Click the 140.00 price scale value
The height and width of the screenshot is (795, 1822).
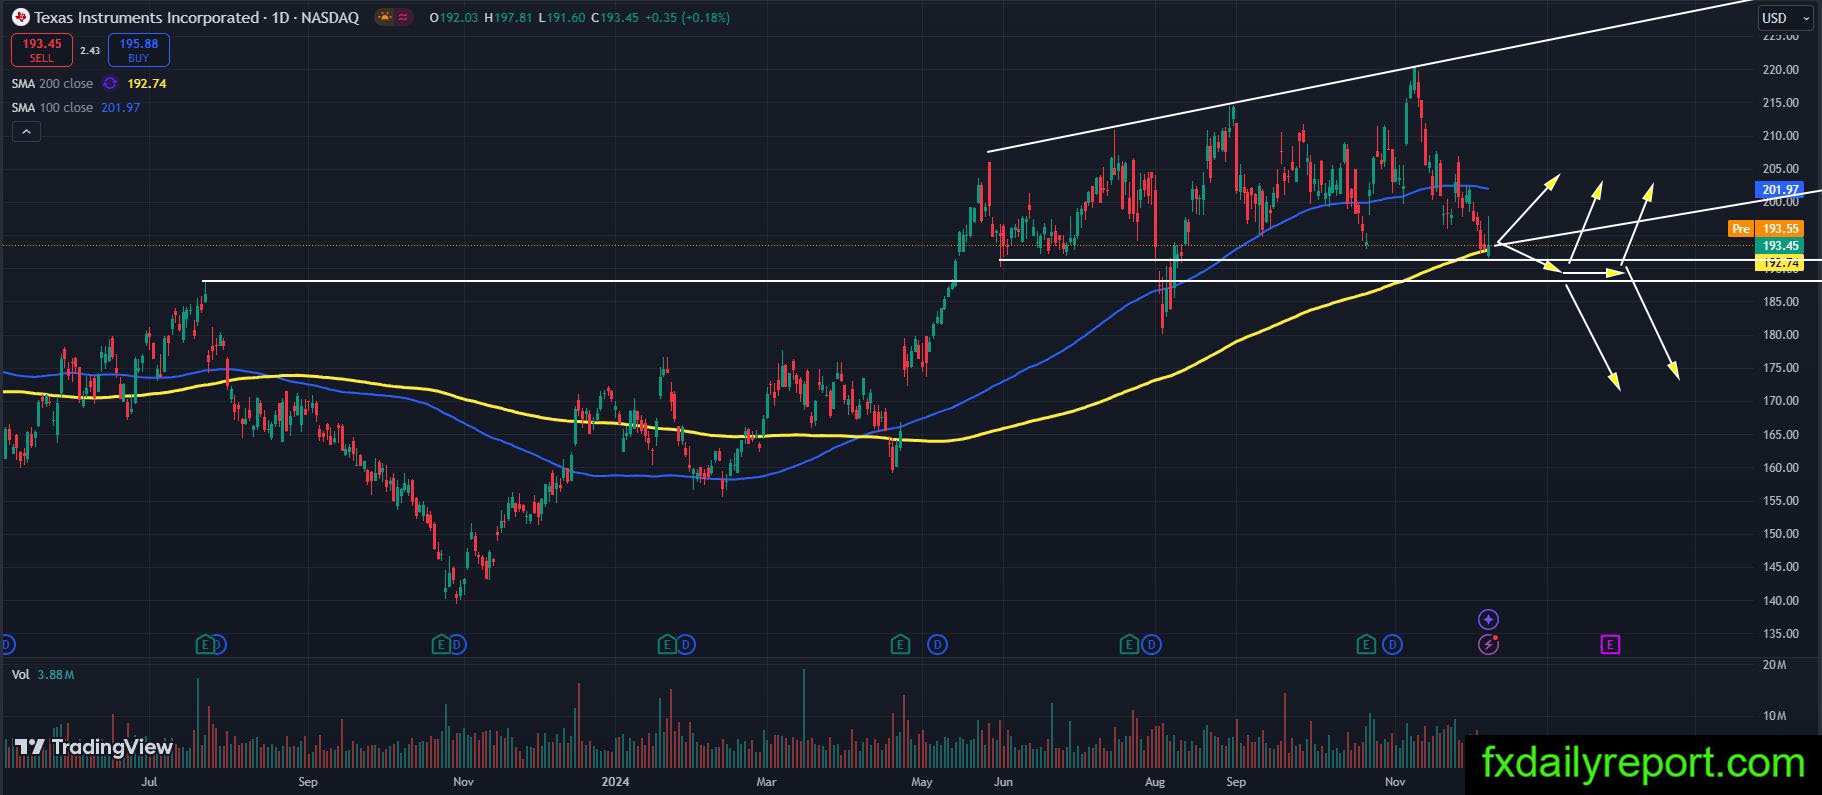(x=1781, y=601)
